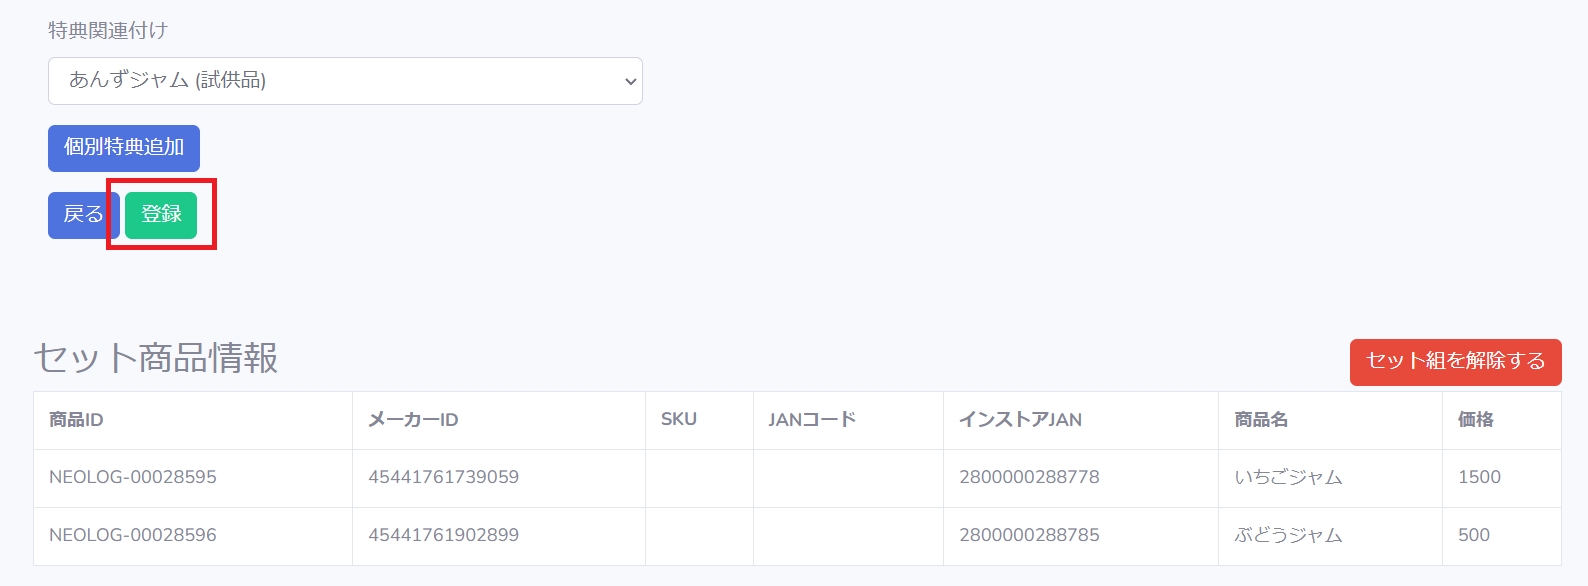The height and width of the screenshot is (586, 1588).
Task: Click the 価格 column header
Action: click(x=1476, y=420)
